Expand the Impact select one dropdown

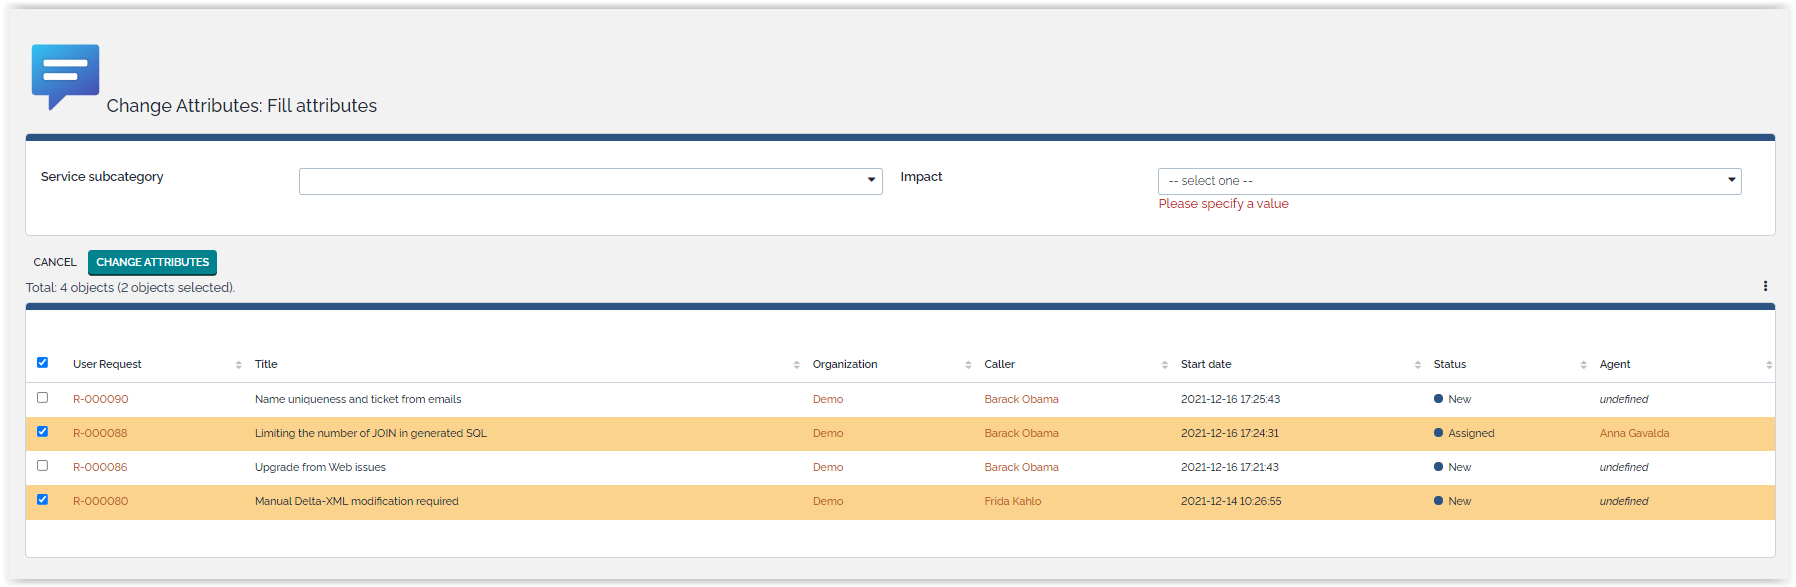click(x=1449, y=181)
